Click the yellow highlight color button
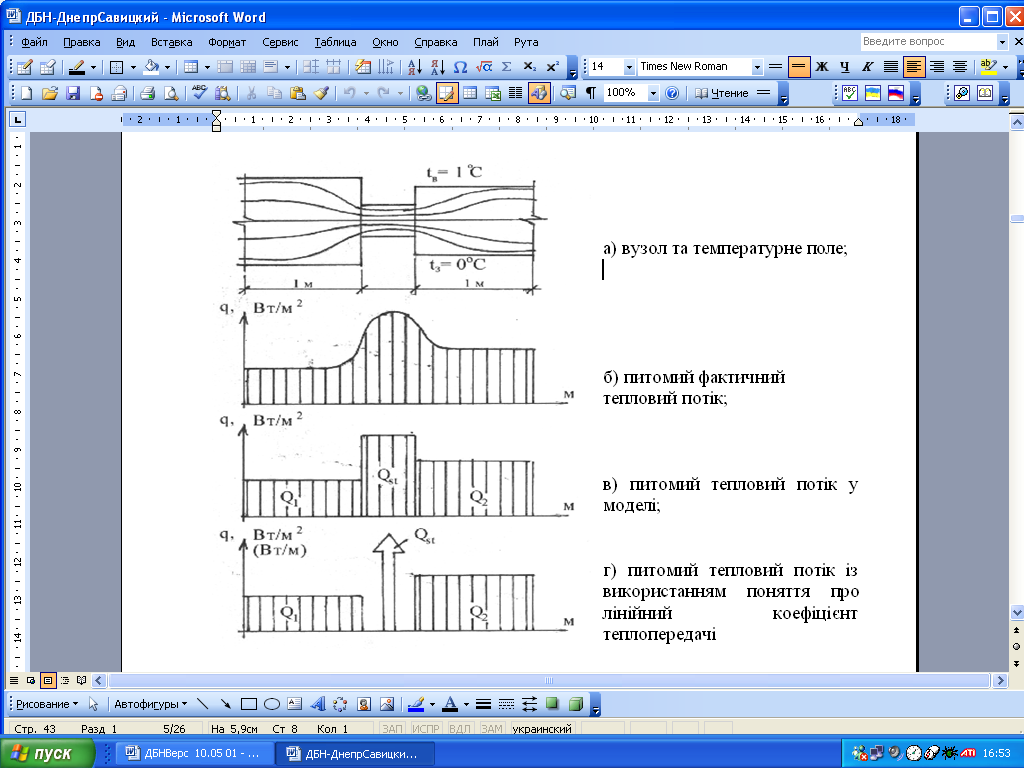This screenshot has height=768, width=1024. [x=988, y=67]
